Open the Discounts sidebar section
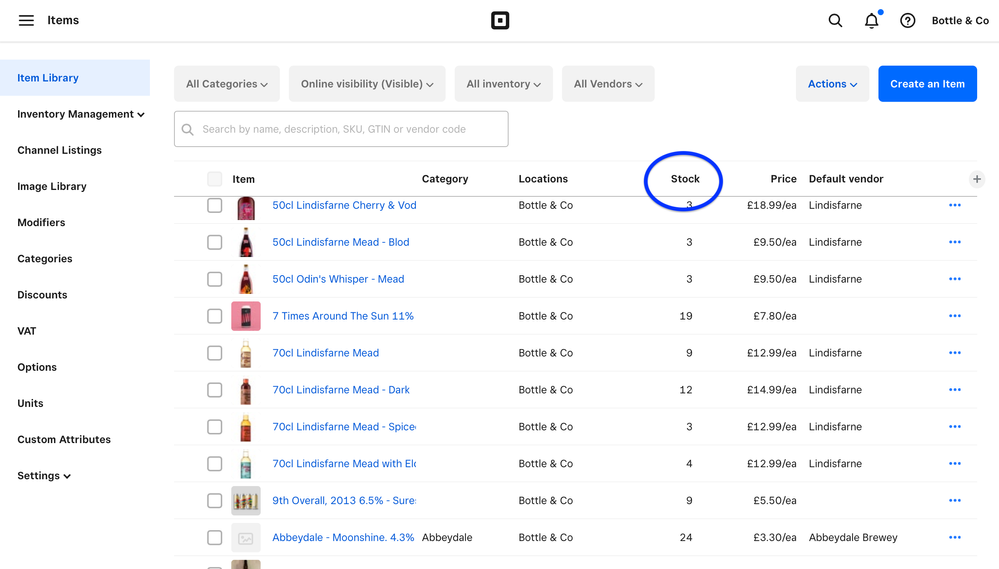Viewport: 999px width, 569px height. [x=42, y=295]
